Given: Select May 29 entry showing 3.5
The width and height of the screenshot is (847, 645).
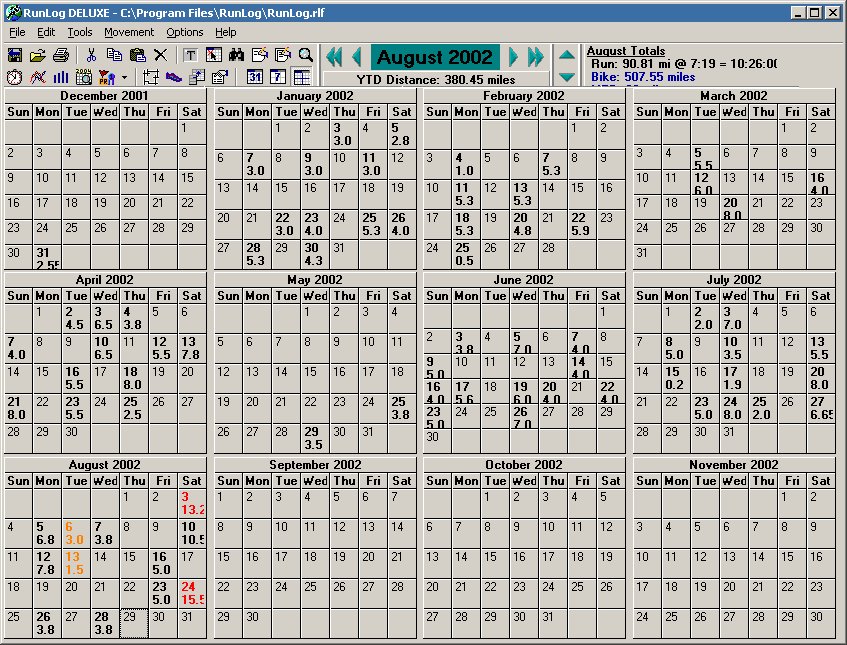Looking at the screenshot, I should 314,438.
